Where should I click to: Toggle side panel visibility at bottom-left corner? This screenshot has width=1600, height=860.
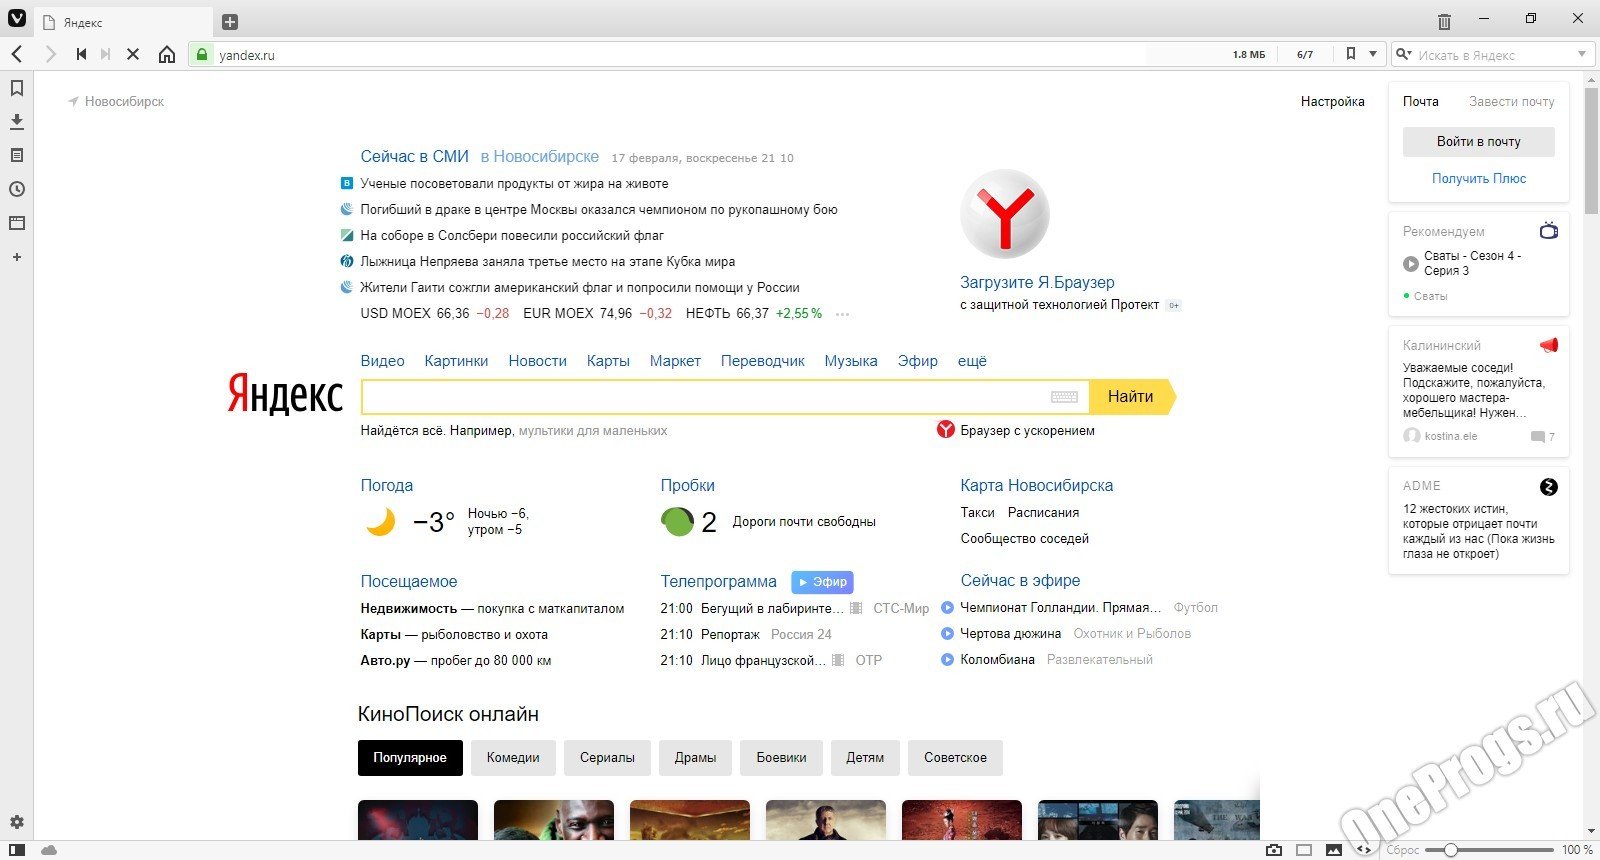coord(17,850)
